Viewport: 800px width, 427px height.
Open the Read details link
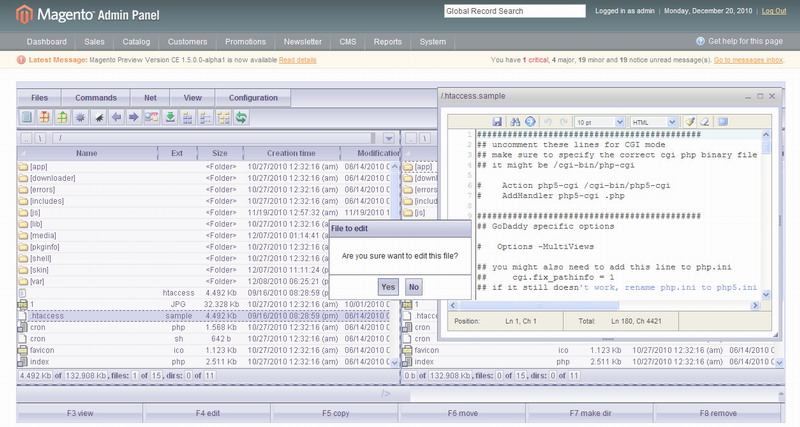(297, 60)
